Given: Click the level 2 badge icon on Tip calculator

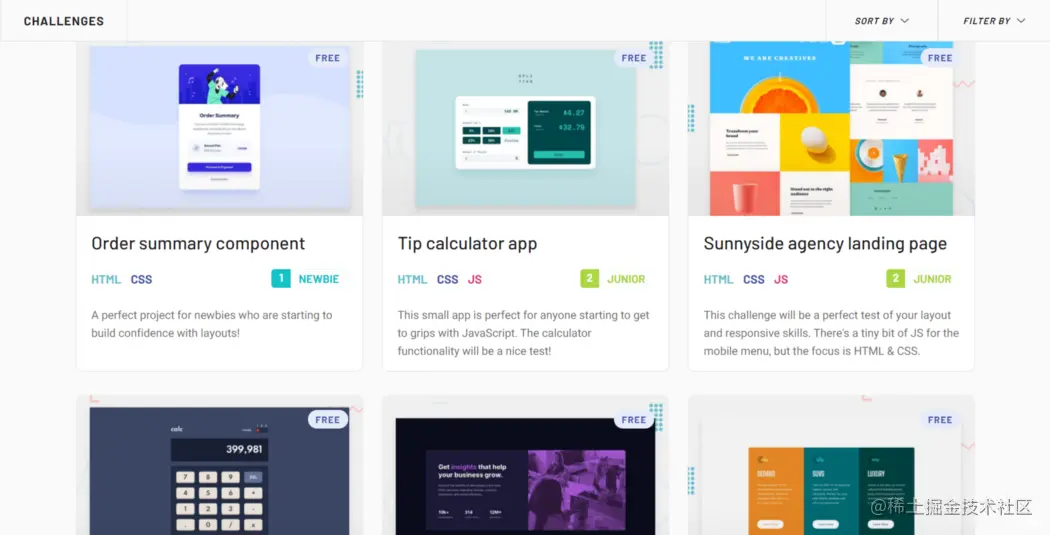Looking at the screenshot, I should (x=589, y=279).
